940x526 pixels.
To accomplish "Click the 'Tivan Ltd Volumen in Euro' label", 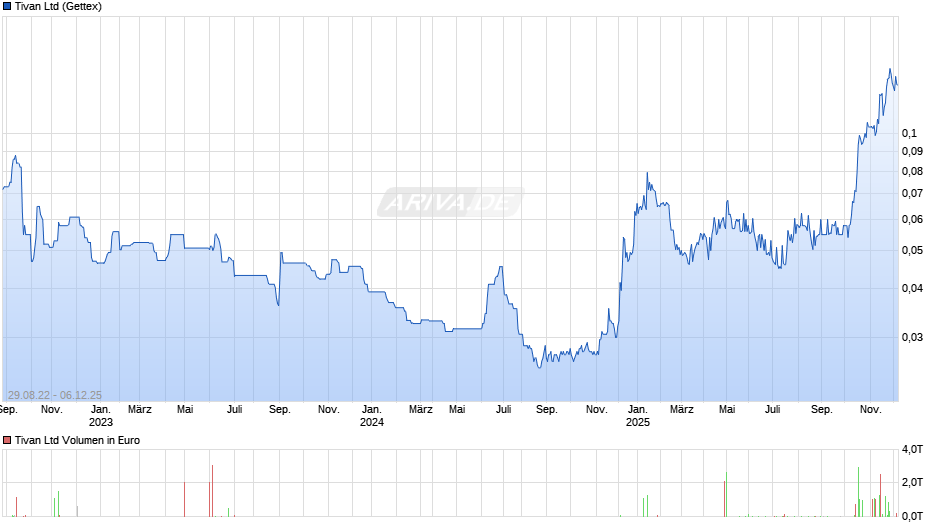I will (x=77, y=440).
